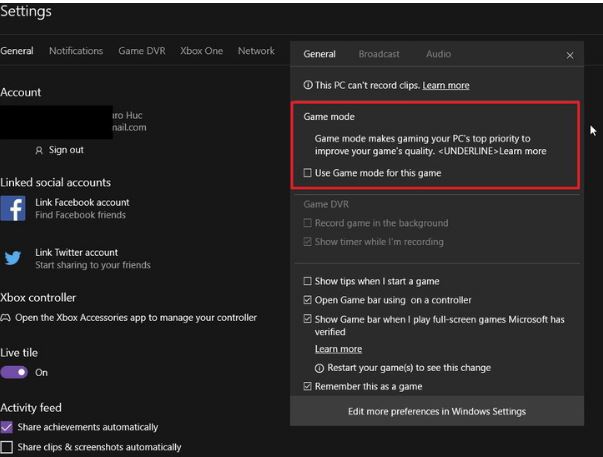Click info icon beside PC can't record clips
This screenshot has height=457, width=603.
[308, 86]
